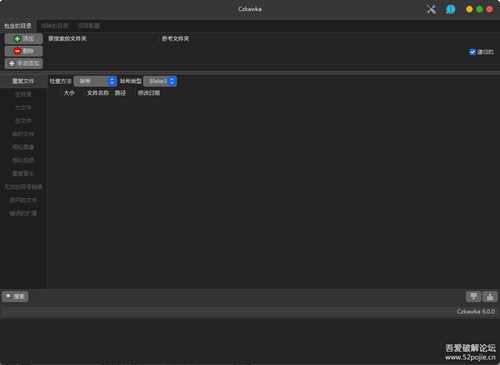Click the Czkawka 6.0.0 version label
The height and width of the screenshot is (365, 500).
tap(476, 312)
